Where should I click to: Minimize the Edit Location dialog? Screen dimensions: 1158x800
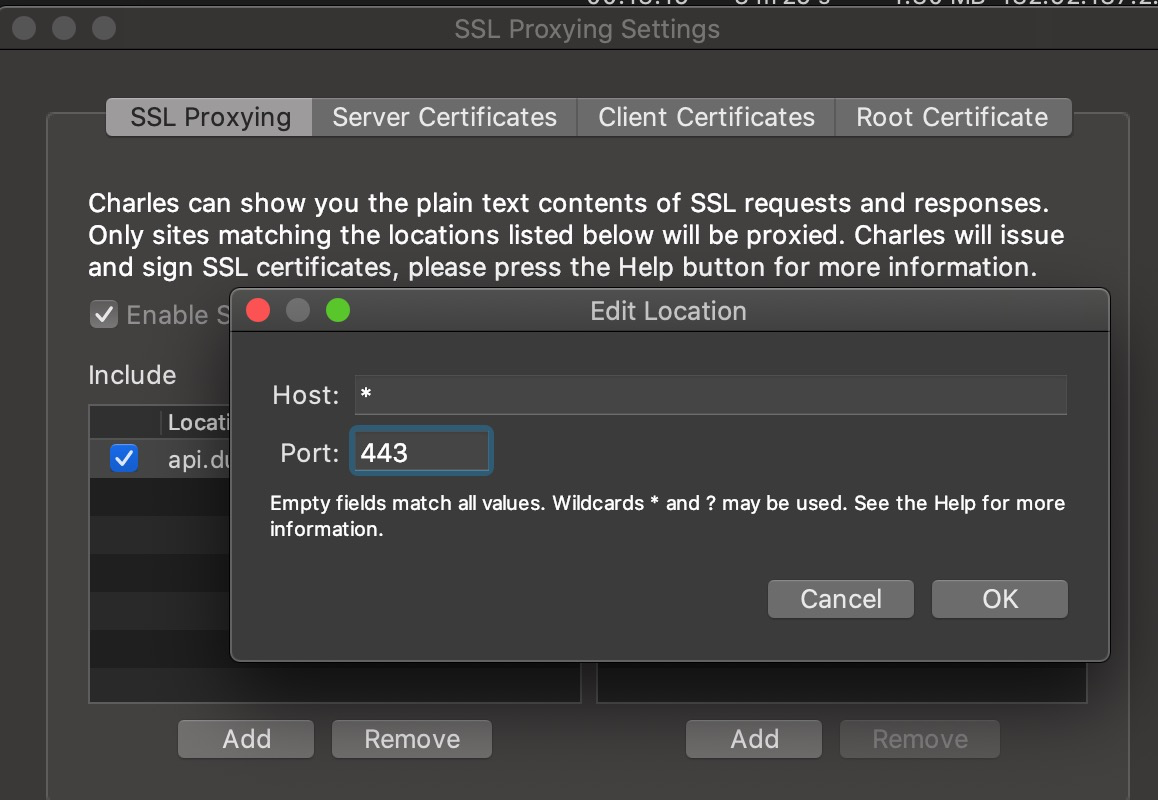pyautogui.click(x=297, y=310)
